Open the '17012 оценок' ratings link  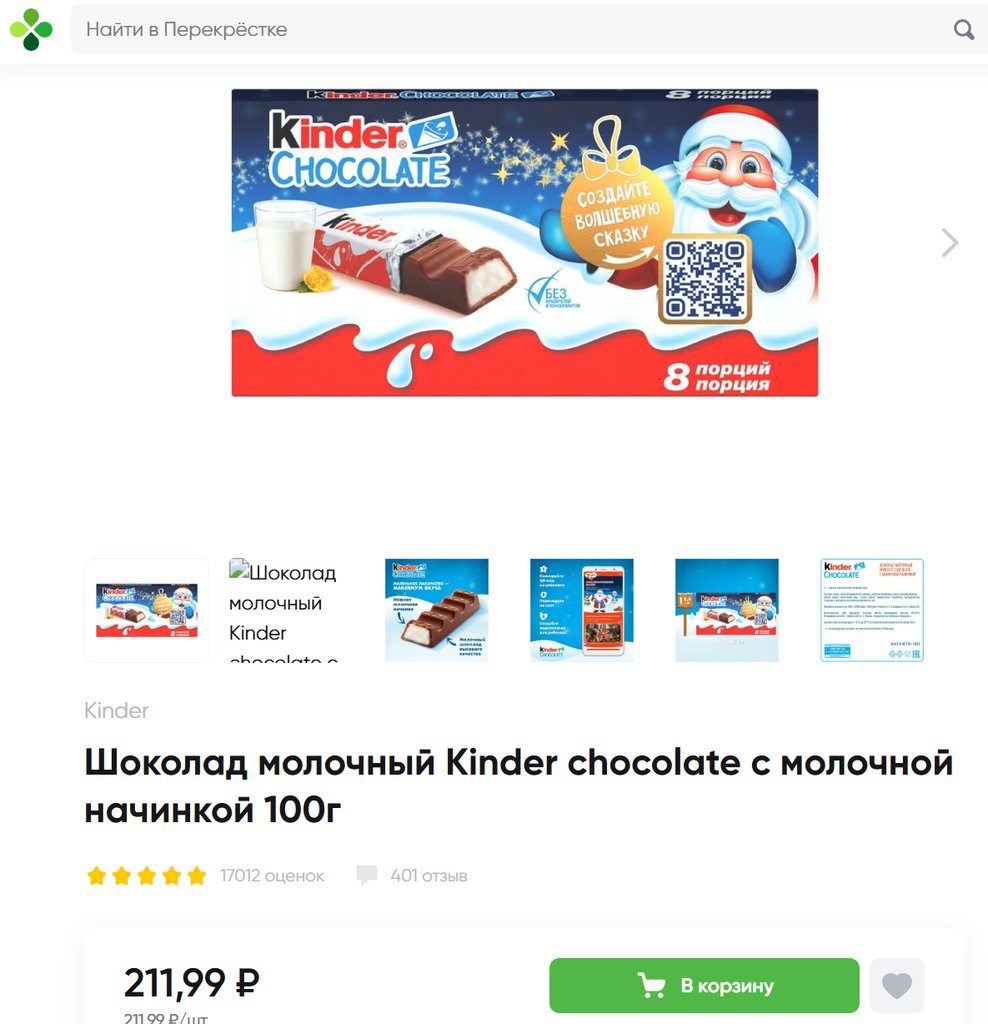(272, 875)
